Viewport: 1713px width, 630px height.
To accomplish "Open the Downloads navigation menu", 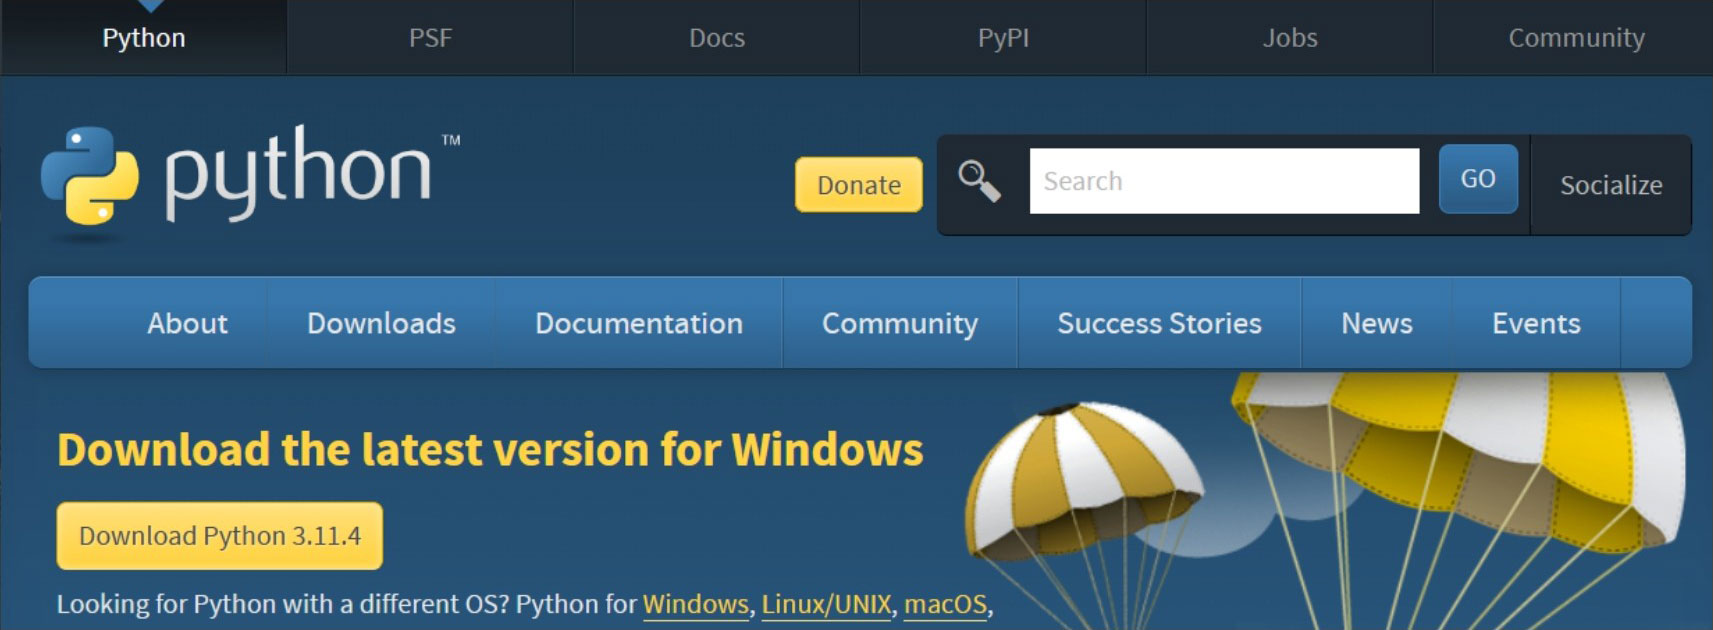I will coord(381,323).
